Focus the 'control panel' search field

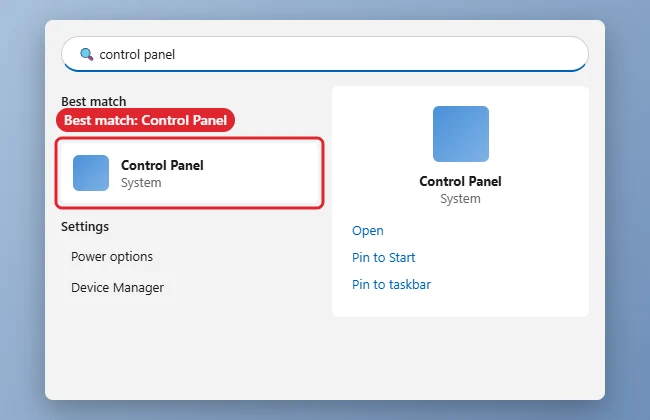click(x=325, y=54)
